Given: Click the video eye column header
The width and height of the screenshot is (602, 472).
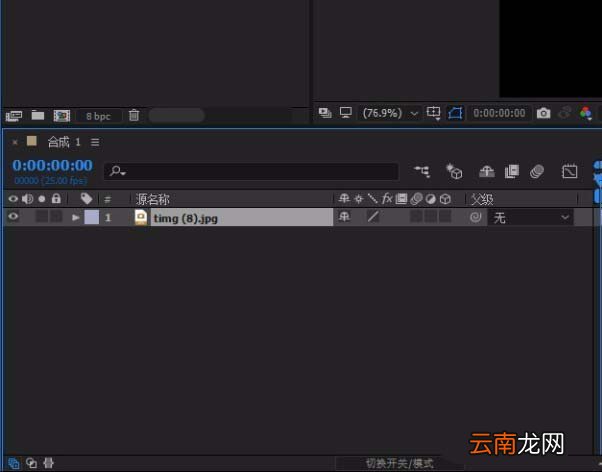Looking at the screenshot, I should pyautogui.click(x=13, y=199).
